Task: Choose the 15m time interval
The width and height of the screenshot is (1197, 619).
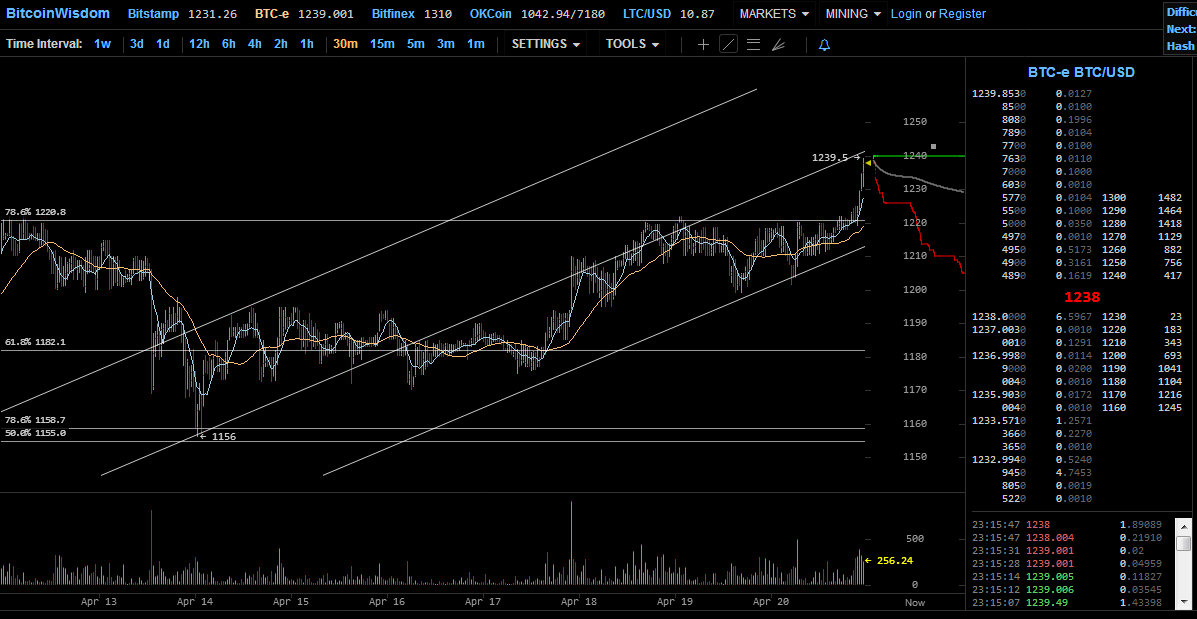Action: [x=382, y=44]
